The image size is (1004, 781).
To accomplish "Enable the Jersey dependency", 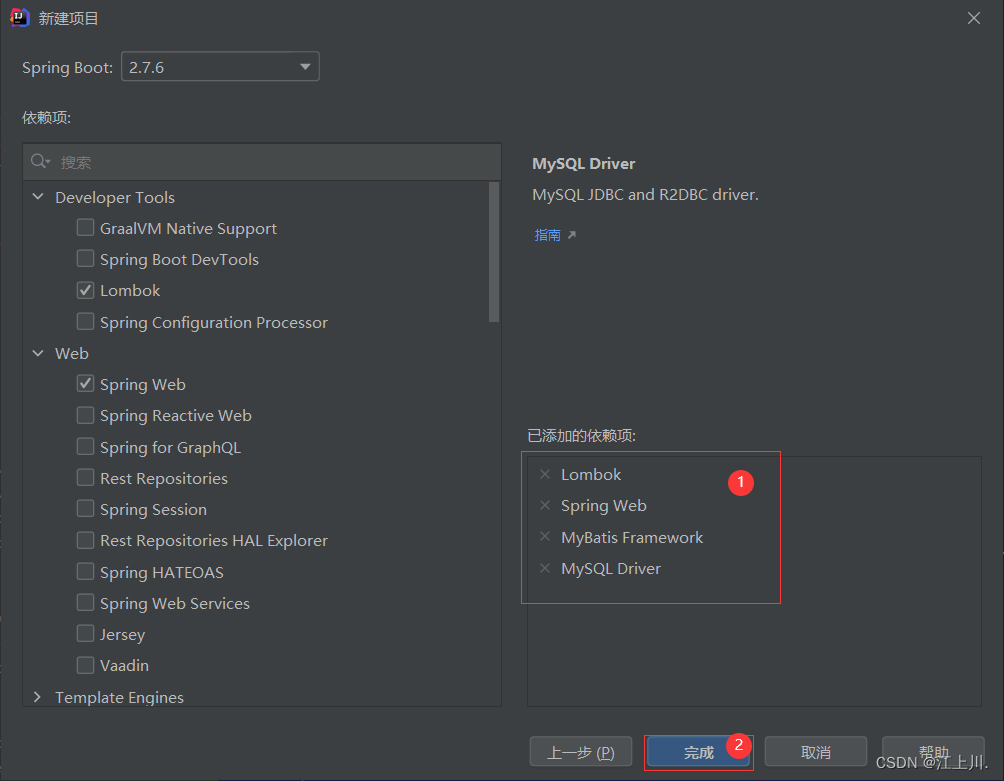I will 85,633.
